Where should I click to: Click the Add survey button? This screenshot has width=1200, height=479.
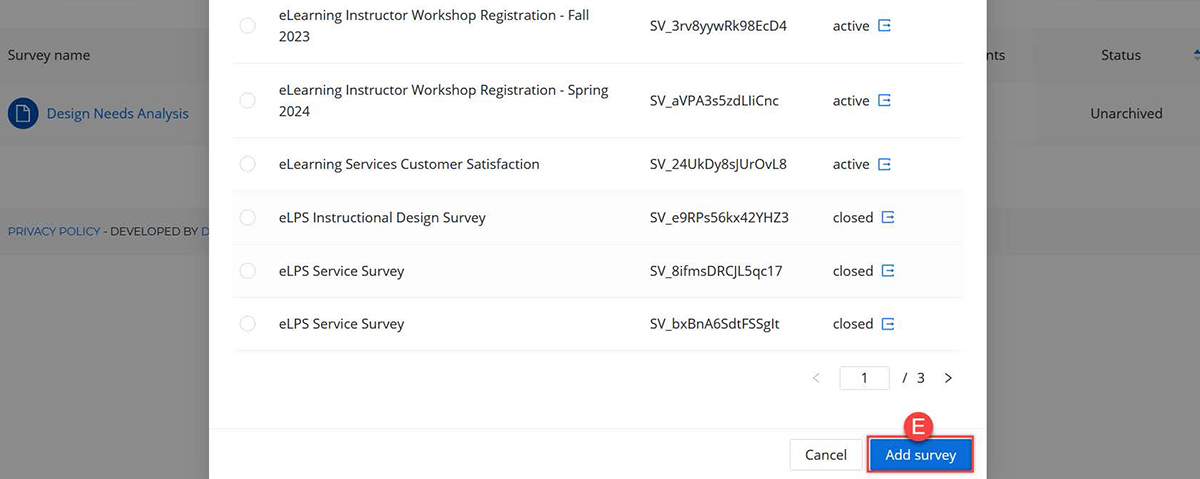(921, 455)
